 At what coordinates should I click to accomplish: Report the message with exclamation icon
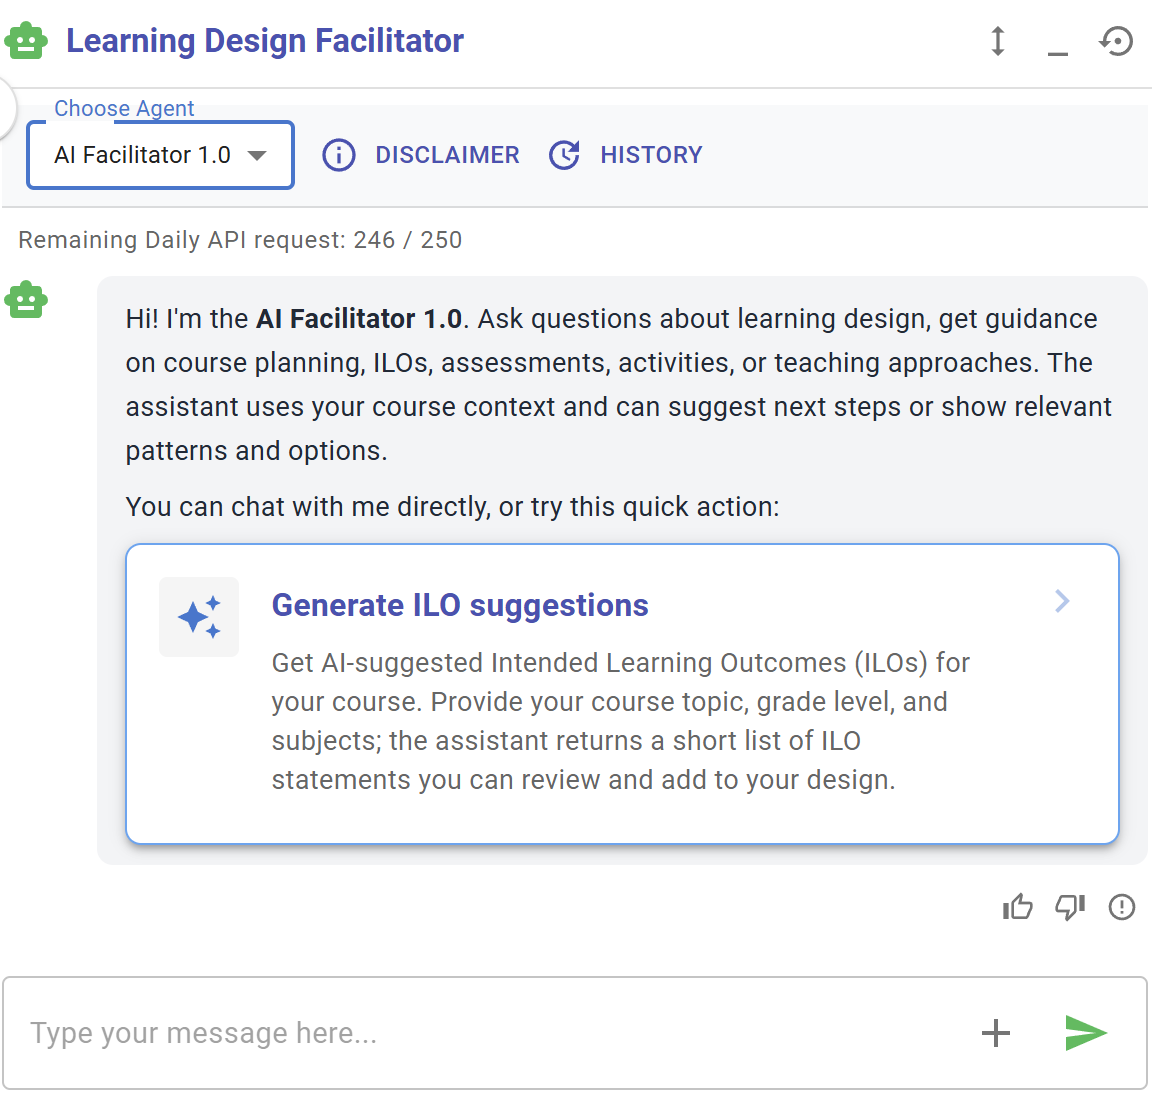point(1122,907)
